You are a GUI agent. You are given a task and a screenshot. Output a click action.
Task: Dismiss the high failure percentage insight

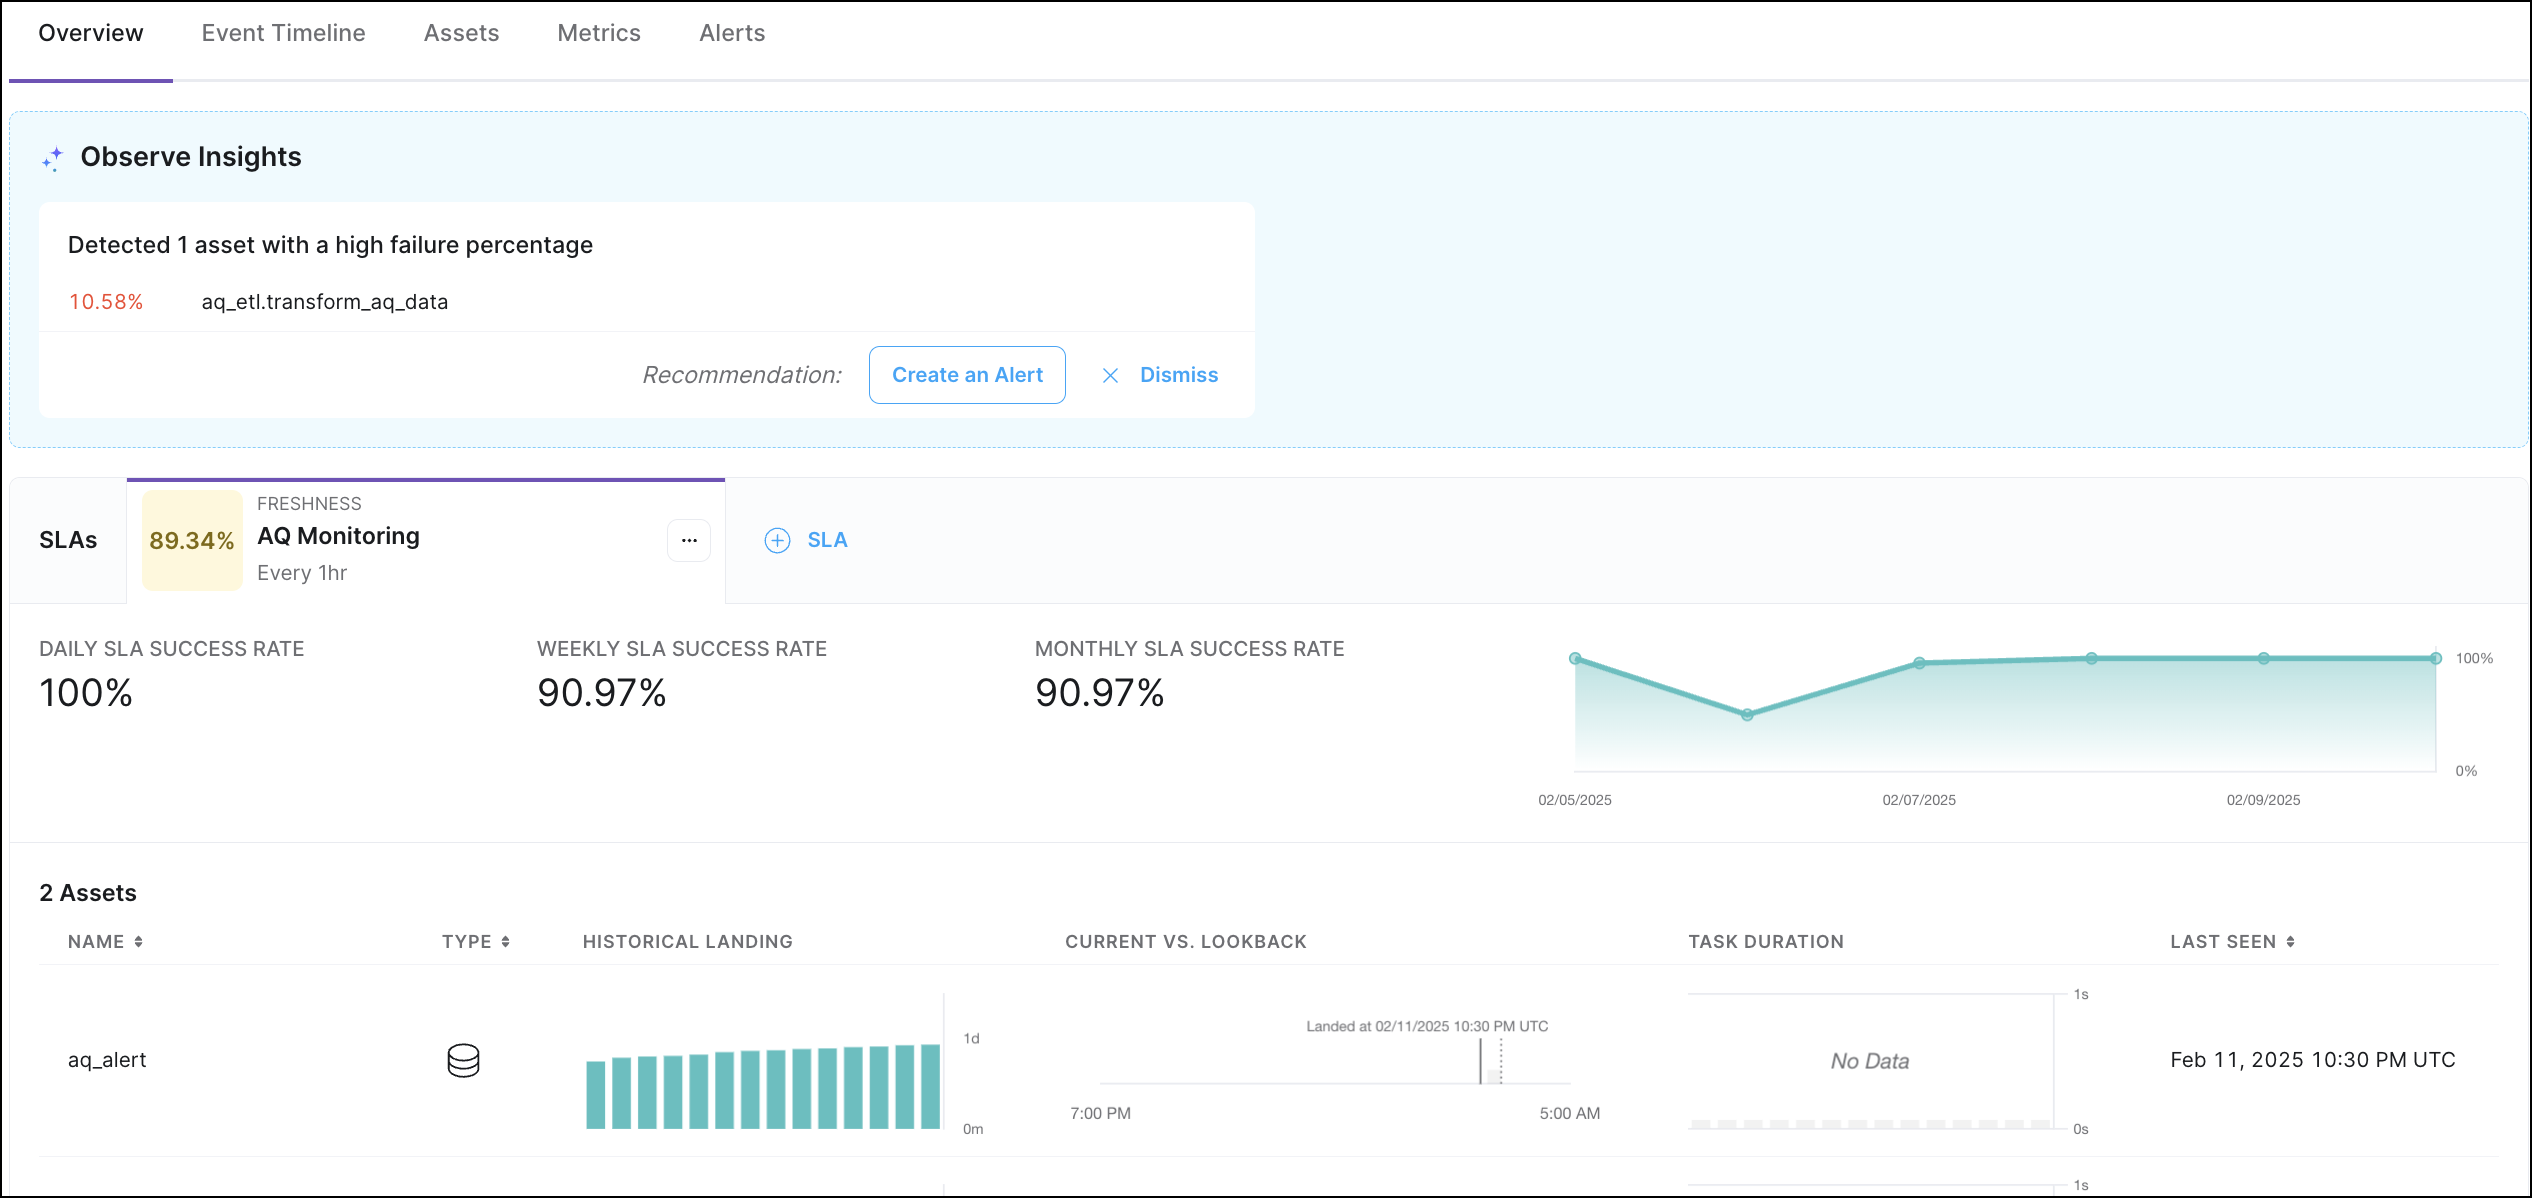click(x=1178, y=375)
